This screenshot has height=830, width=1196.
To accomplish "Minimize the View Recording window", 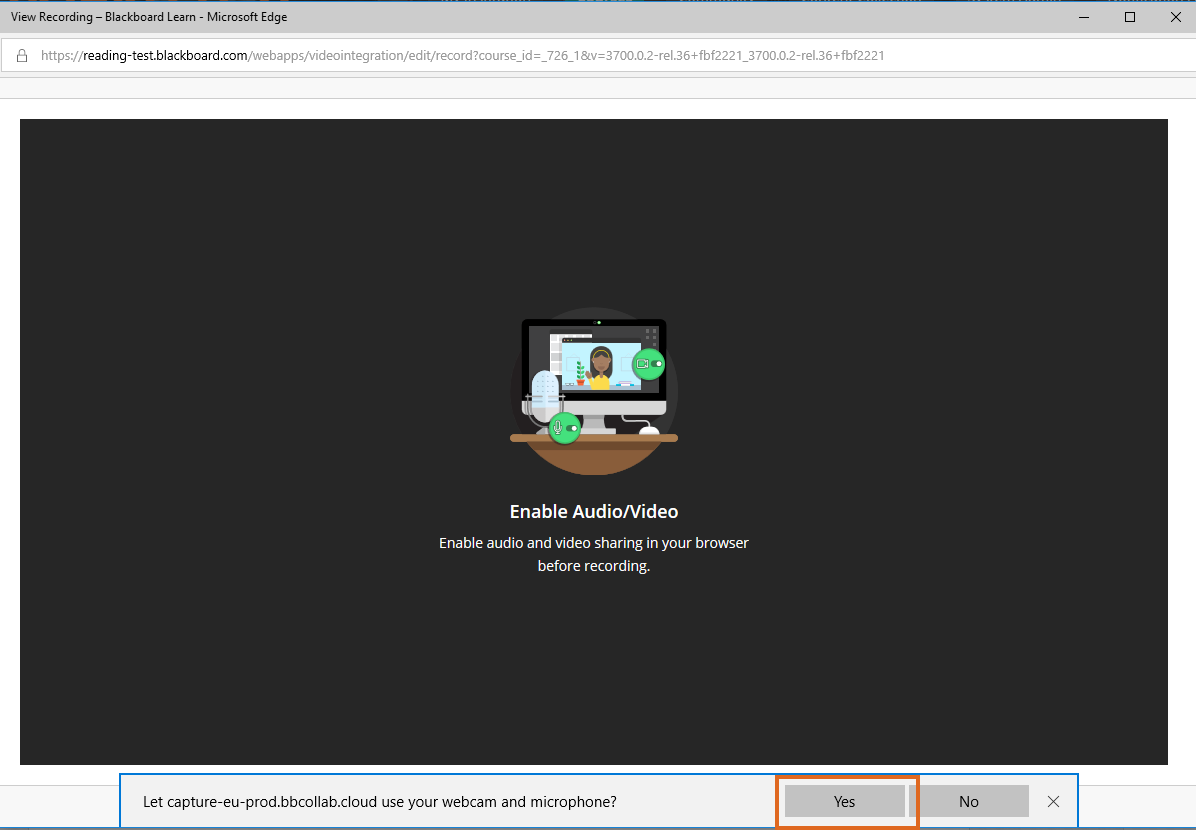I will pos(1084,17).
